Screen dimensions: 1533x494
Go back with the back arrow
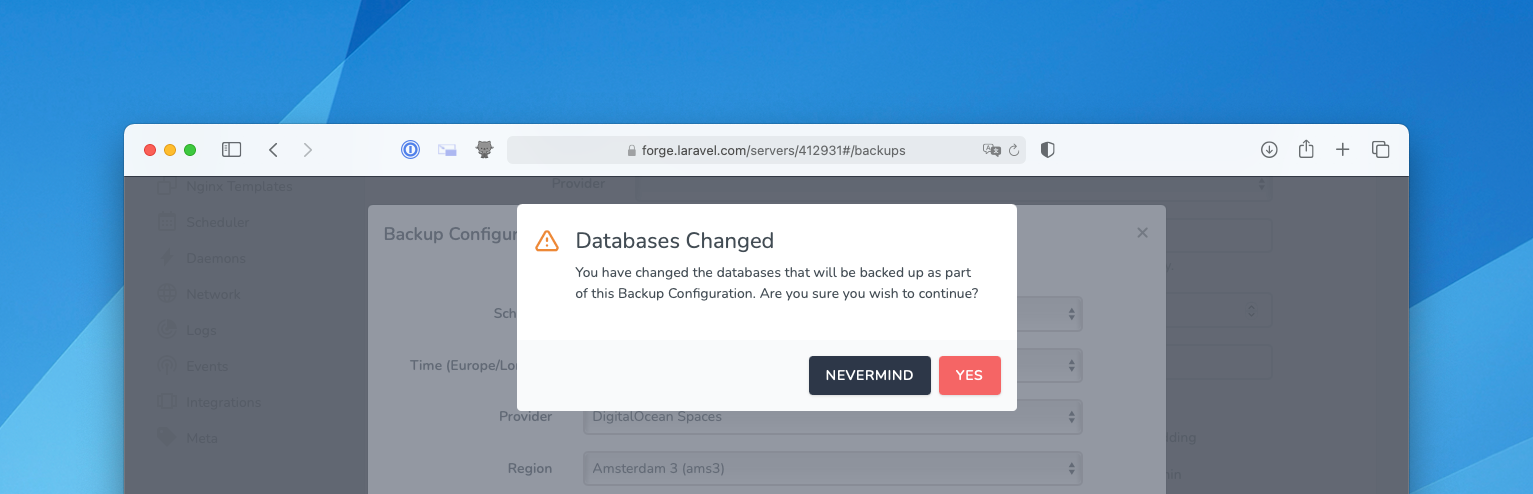point(273,150)
